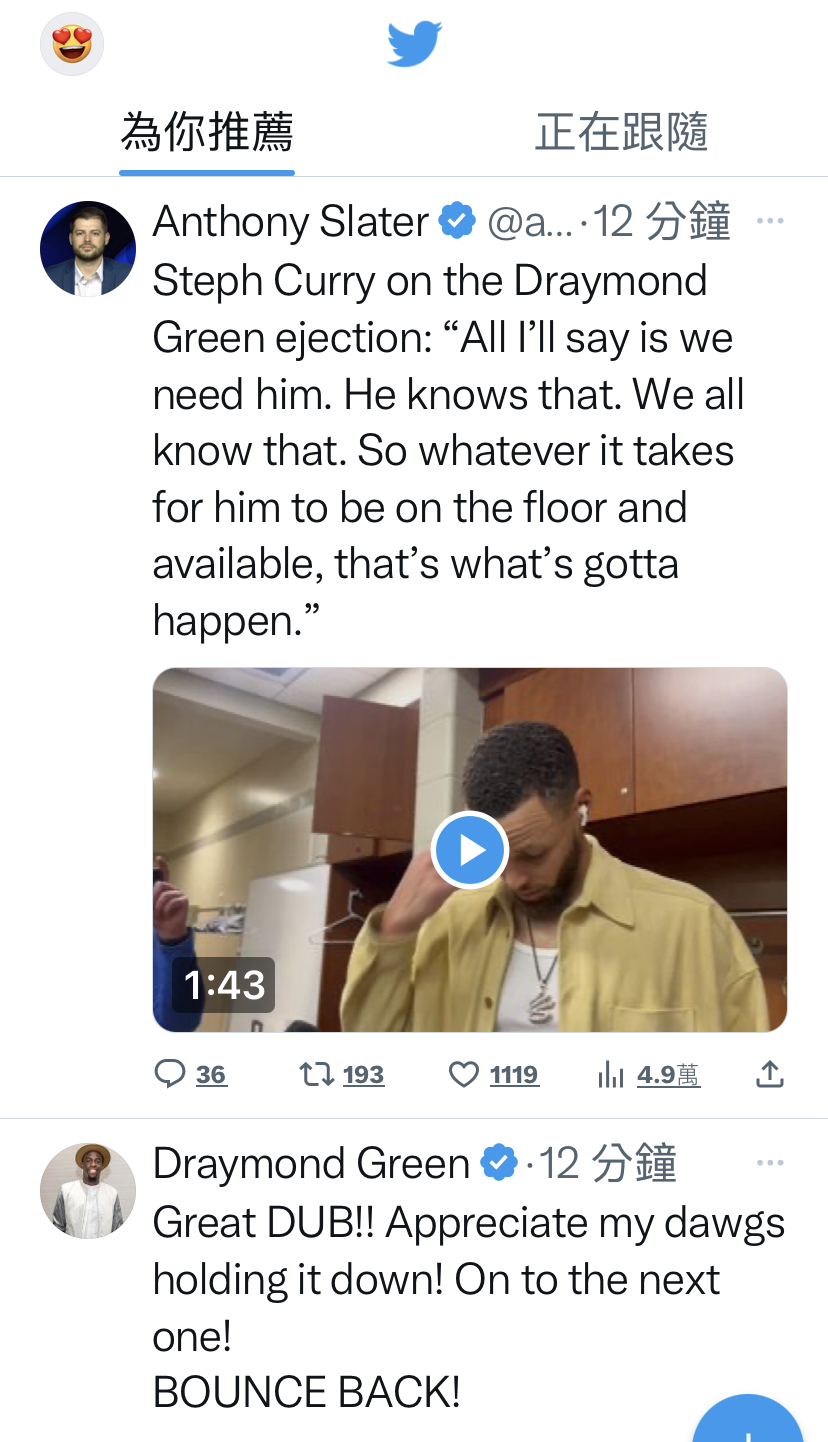Open the emoji profile avatar menu

72,44
